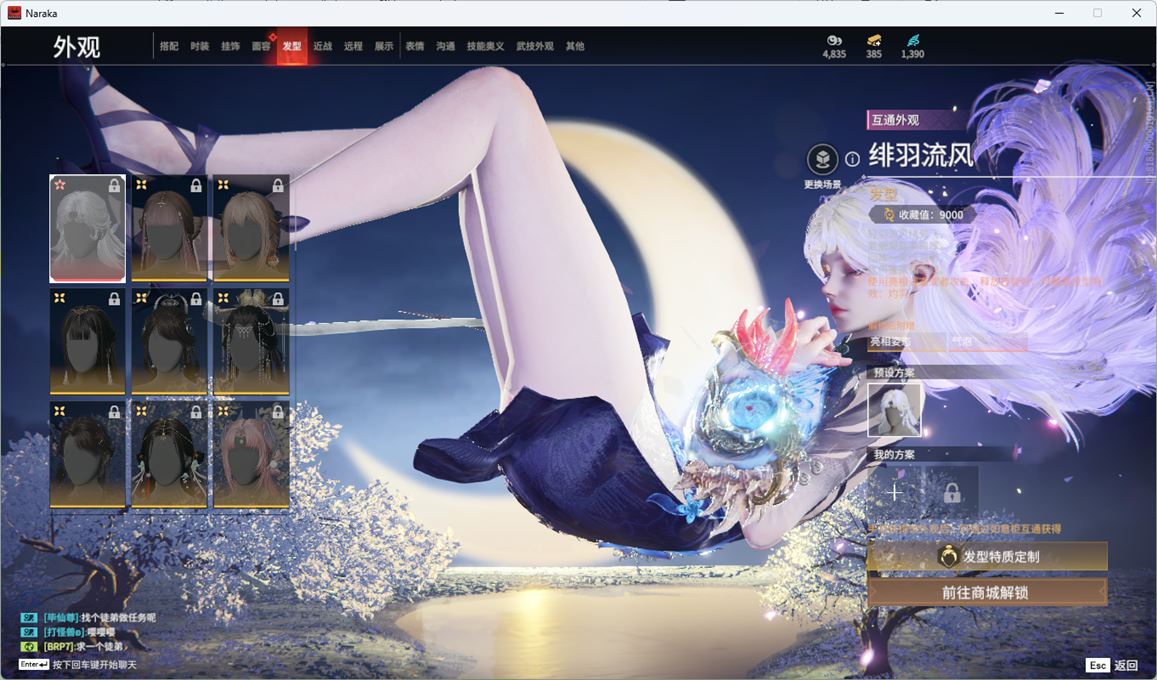Click the Naraka app icon in title bar
Screen dimensions: 1157x680
(x=14, y=13)
